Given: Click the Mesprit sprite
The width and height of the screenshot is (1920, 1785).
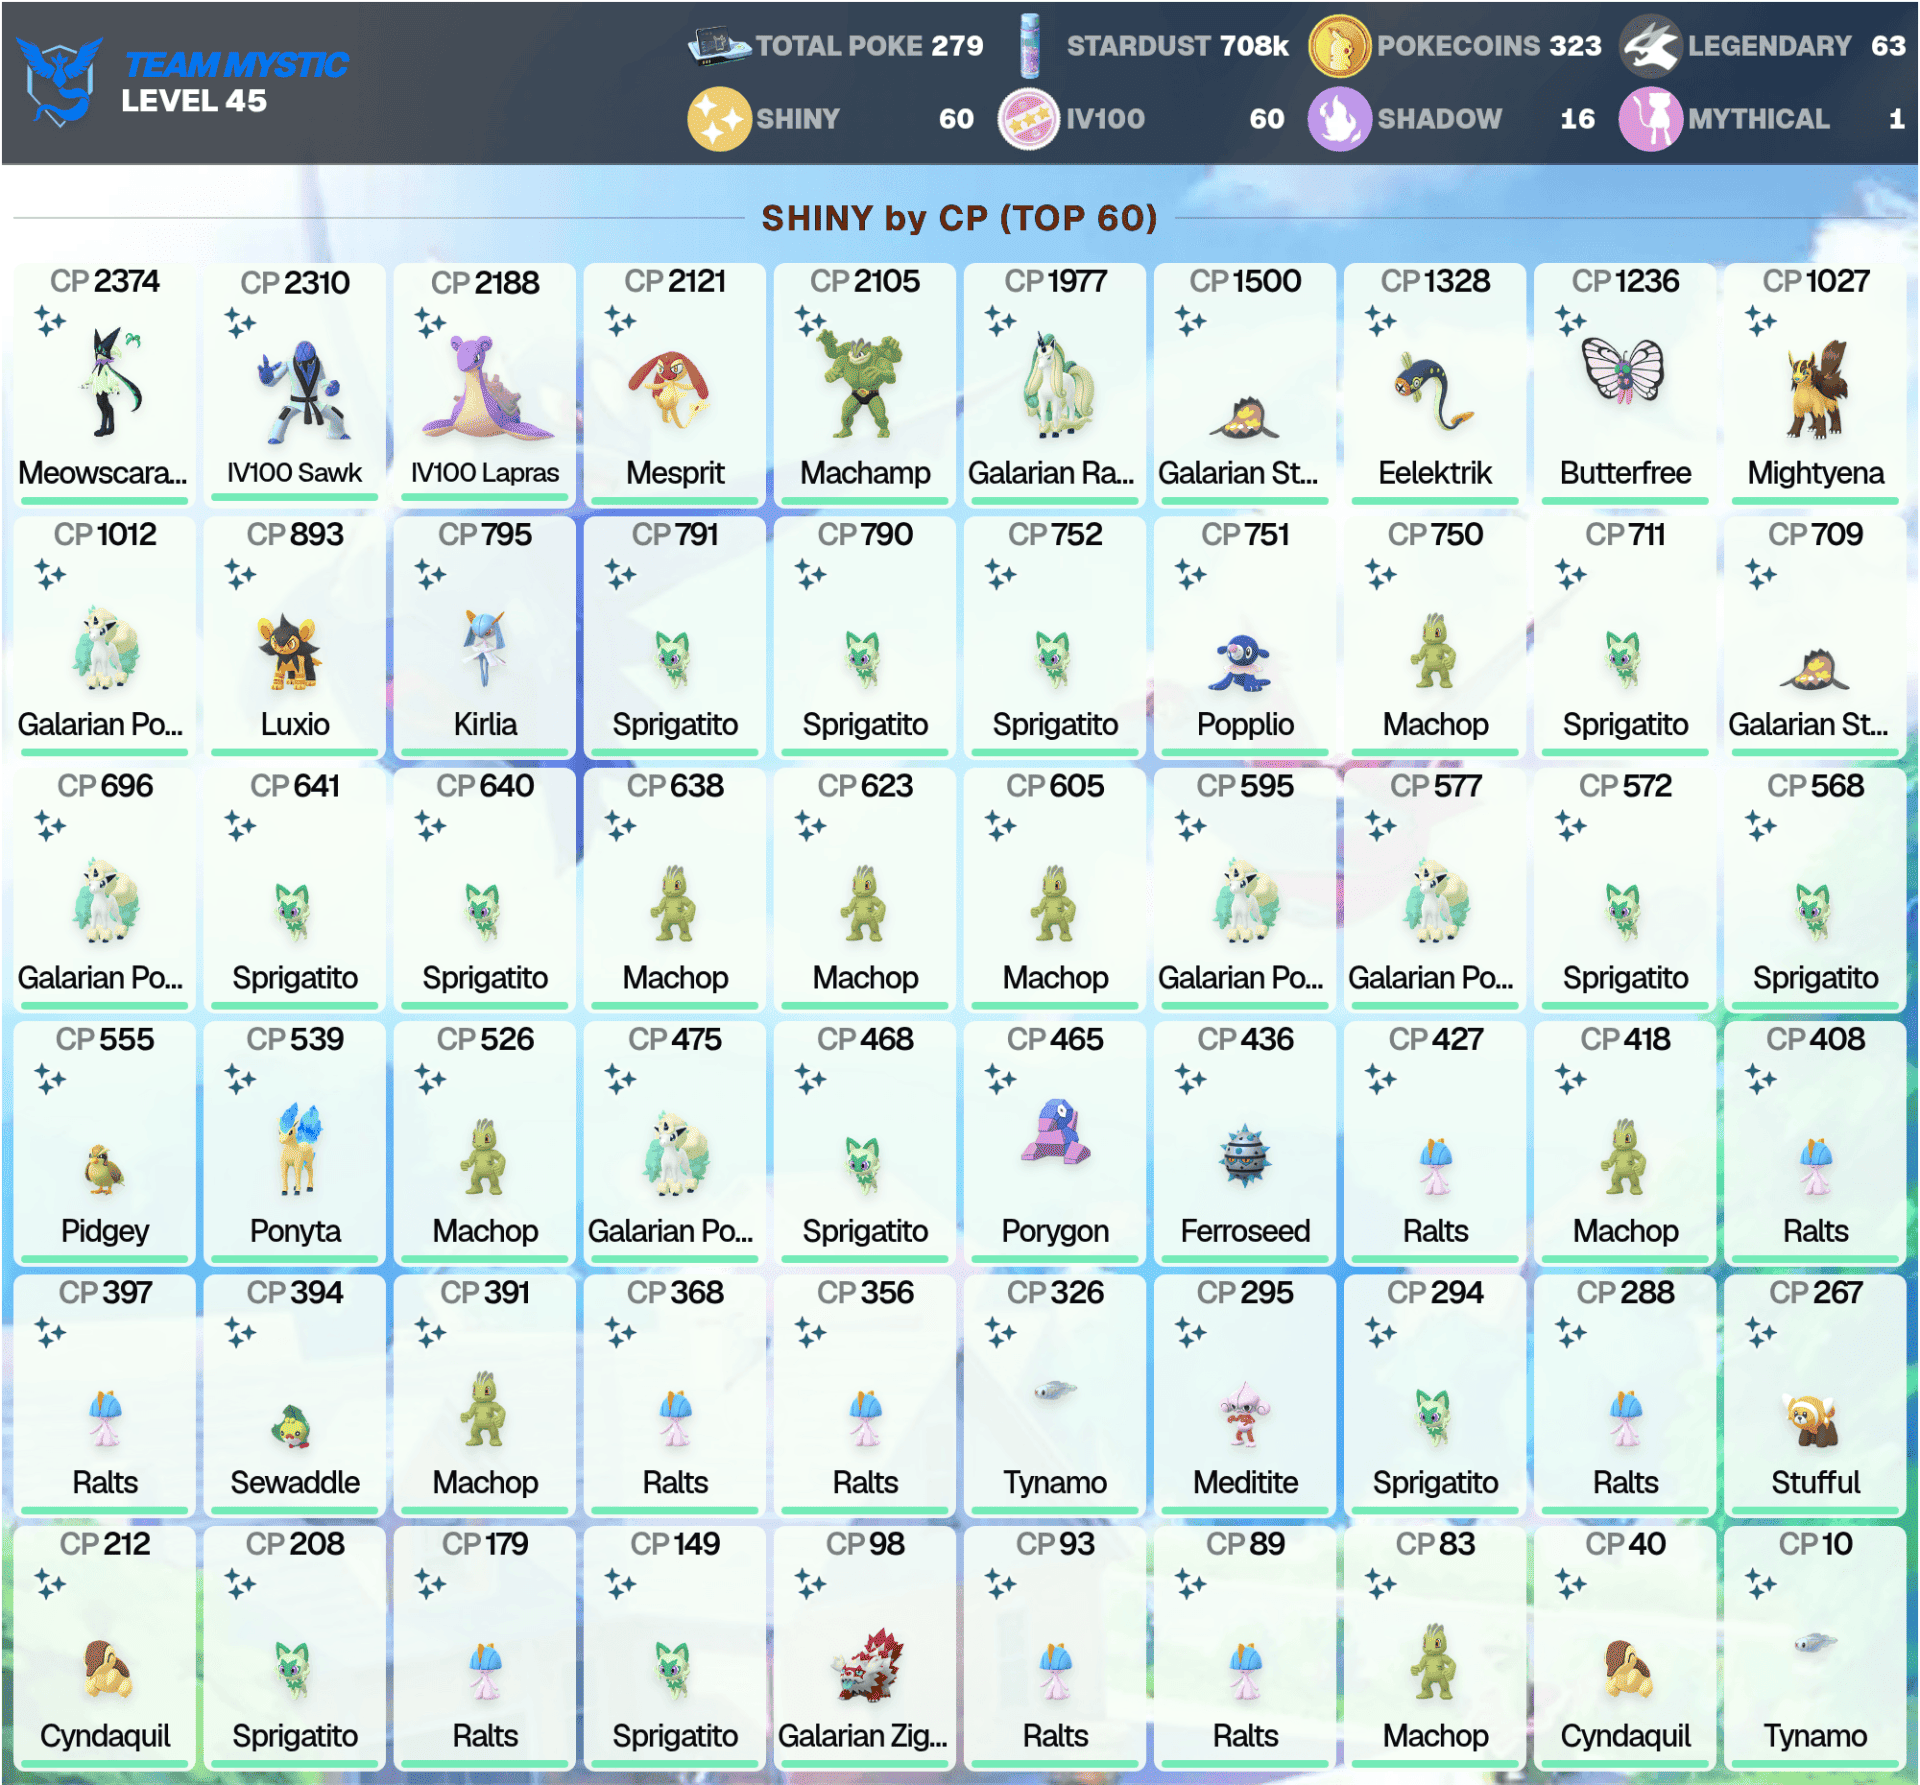Looking at the screenshot, I should (670, 389).
